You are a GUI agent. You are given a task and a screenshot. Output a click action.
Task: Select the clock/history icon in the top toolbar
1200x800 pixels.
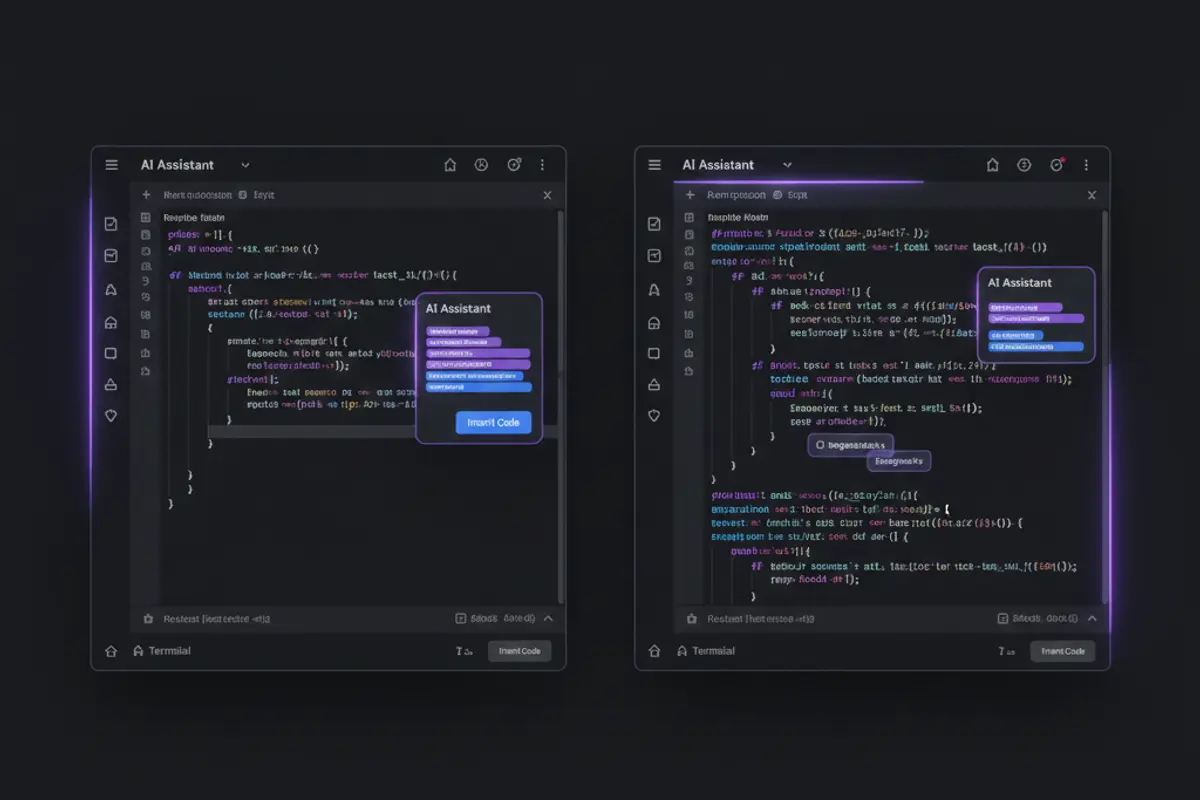click(481, 164)
